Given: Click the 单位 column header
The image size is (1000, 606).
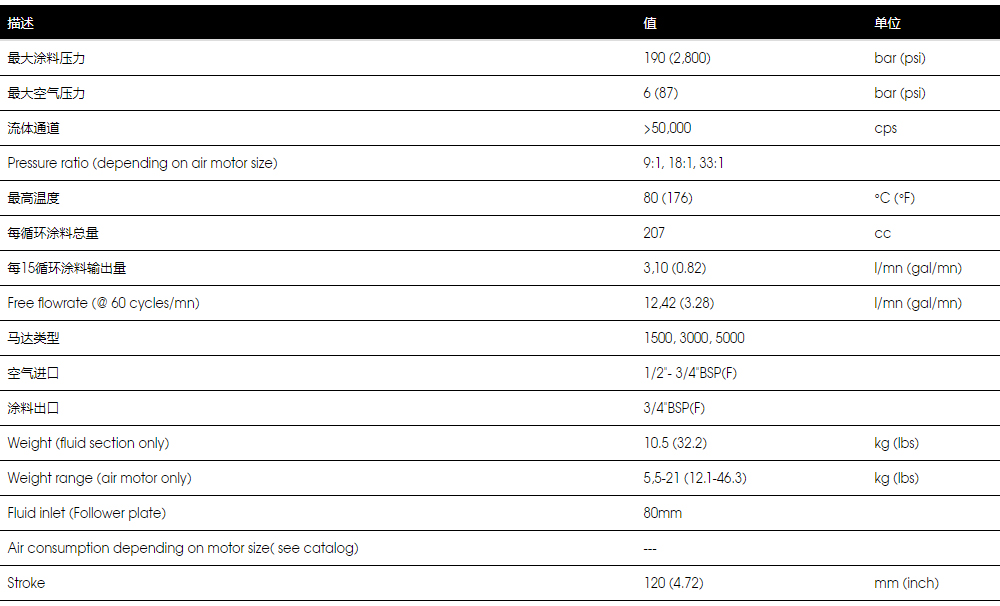Looking at the screenshot, I should 887,23.
